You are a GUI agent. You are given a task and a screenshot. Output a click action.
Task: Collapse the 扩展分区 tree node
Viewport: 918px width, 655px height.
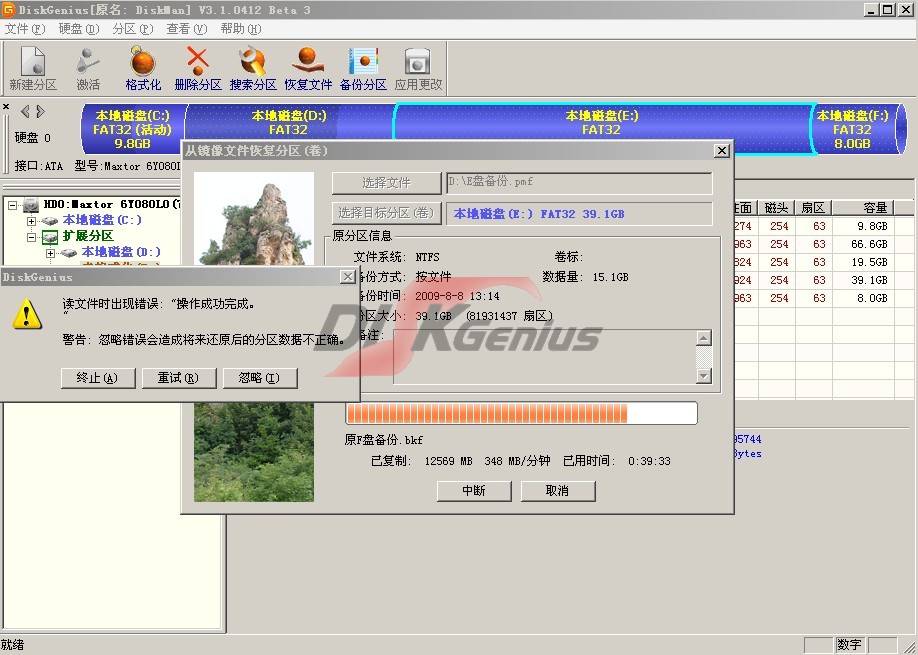tap(31, 236)
